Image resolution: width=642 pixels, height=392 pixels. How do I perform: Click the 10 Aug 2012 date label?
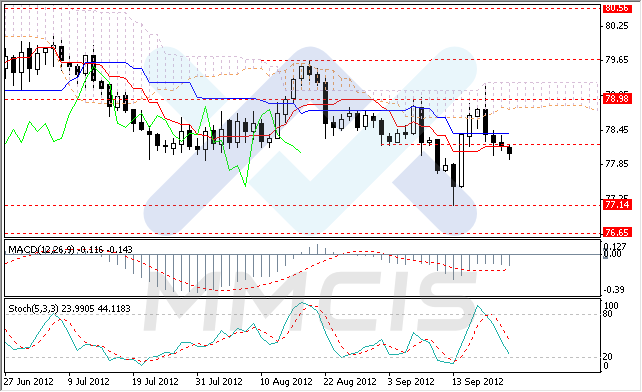(286, 382)
